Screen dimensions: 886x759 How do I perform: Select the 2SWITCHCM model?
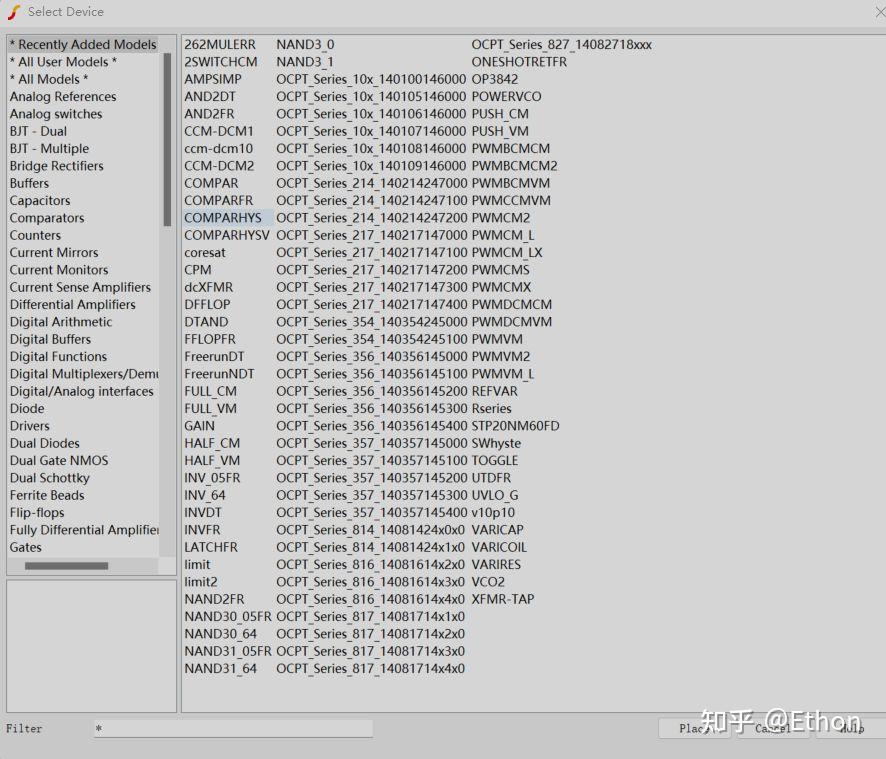pyautogui.click(x=220, y=62)
